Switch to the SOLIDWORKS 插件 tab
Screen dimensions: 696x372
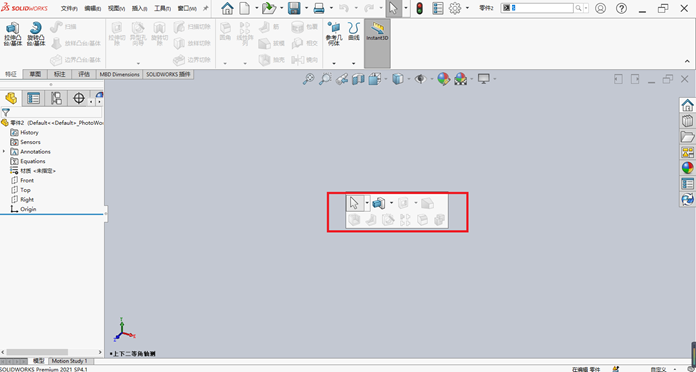point(168,75)
